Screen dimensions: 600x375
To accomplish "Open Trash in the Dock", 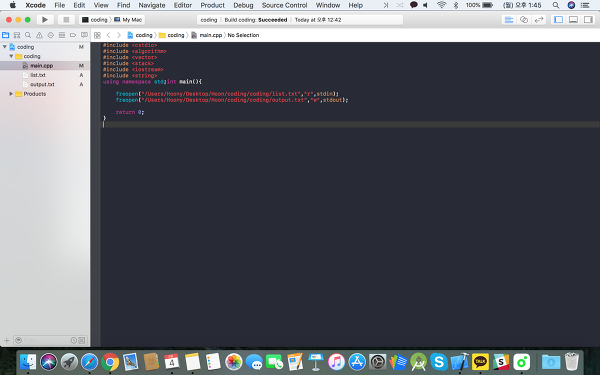I will pyautogui.click(x=572, y=362).
